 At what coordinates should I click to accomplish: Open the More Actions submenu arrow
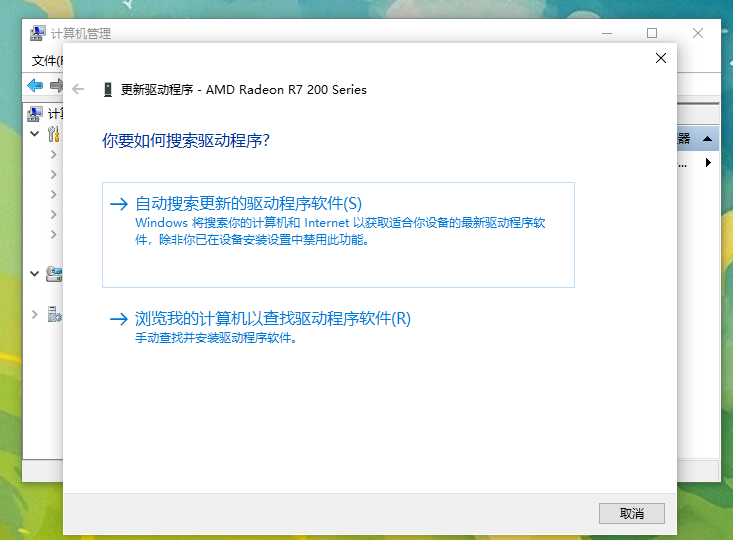click(708, 162)
